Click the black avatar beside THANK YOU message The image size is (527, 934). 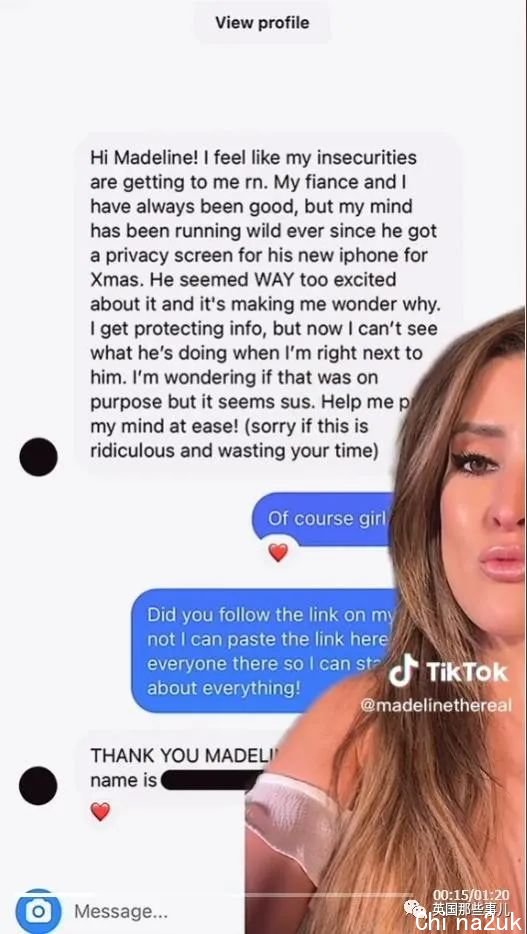(38, 786)
